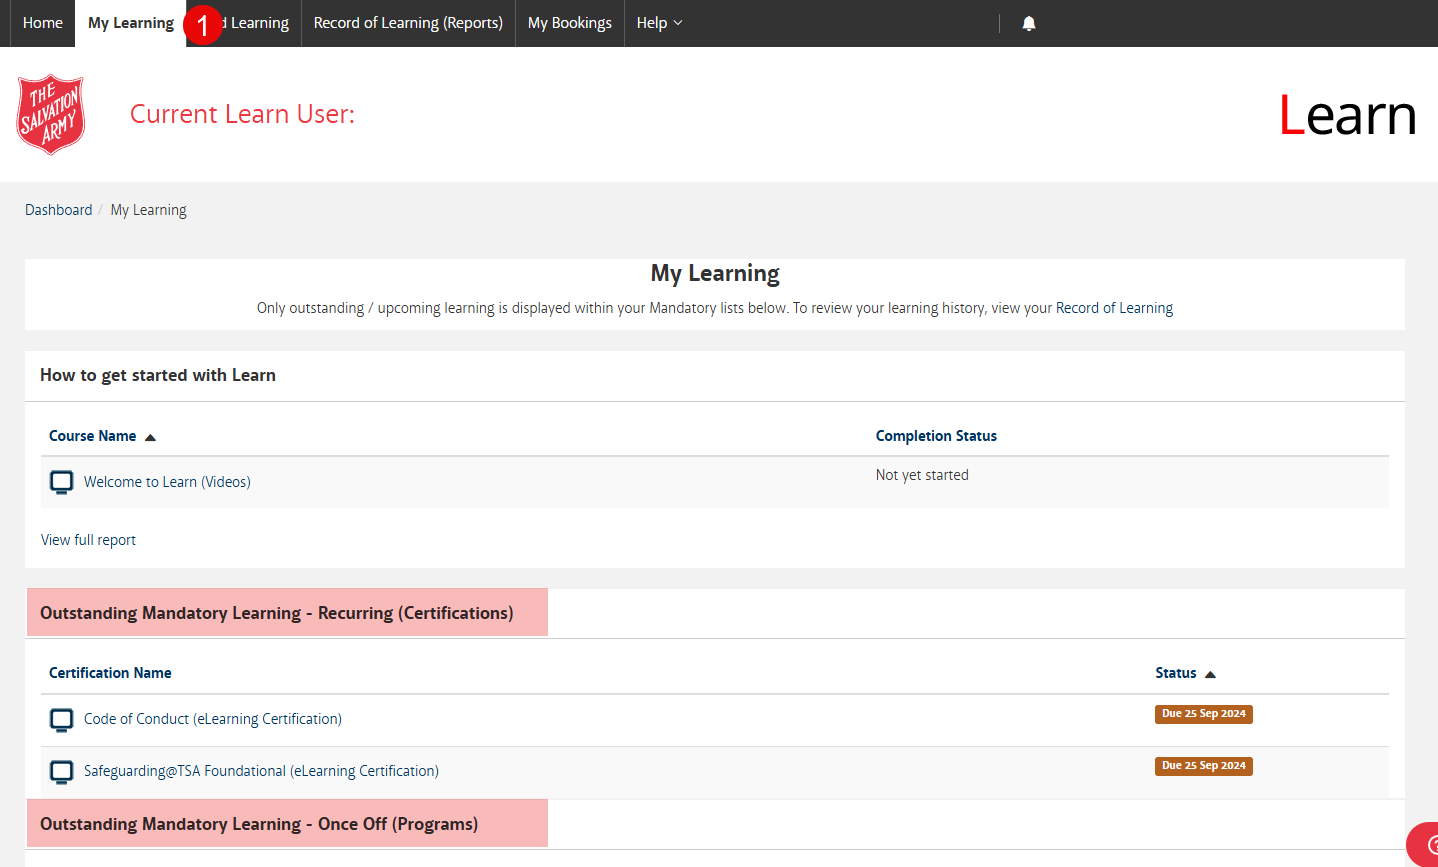Viewport: 1438px width, 867px height.
Task: Click the Due 25 Sep 2024 badge for Safeguarding
Action: [1203, 765]
